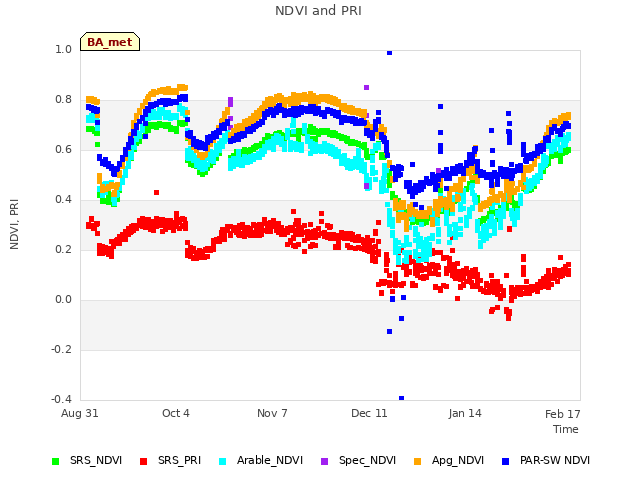Click the Time x-axis title
This screenshot has width=640, height=480.
pos(566,429)
